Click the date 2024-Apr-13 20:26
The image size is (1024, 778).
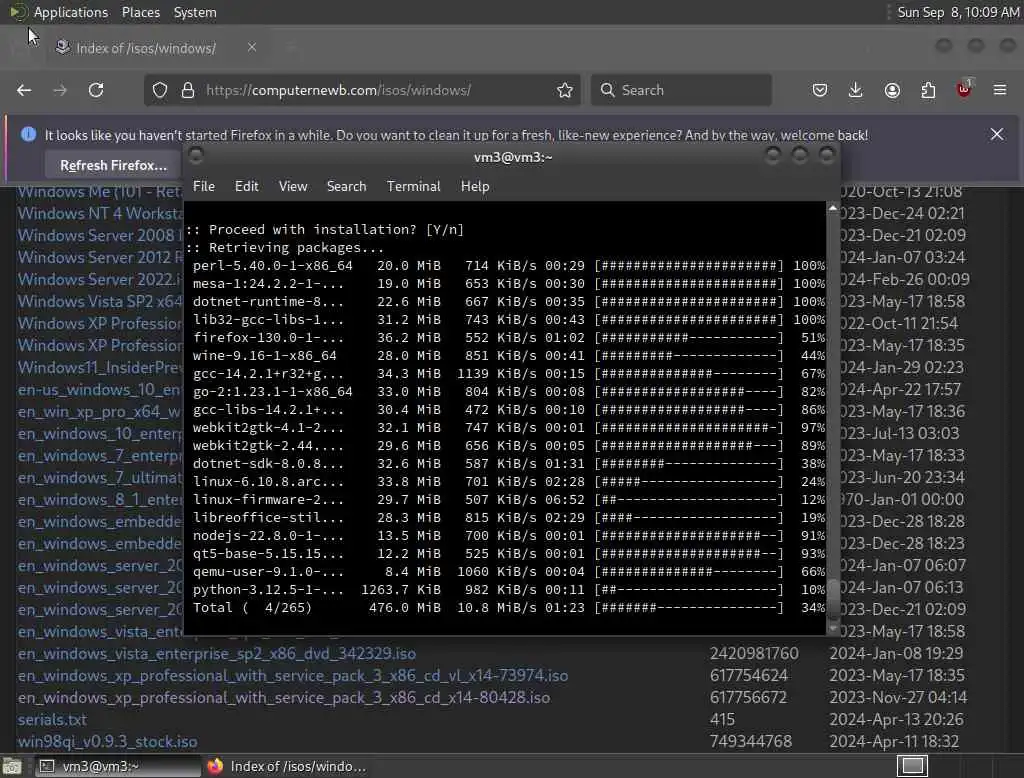(896, 719)
